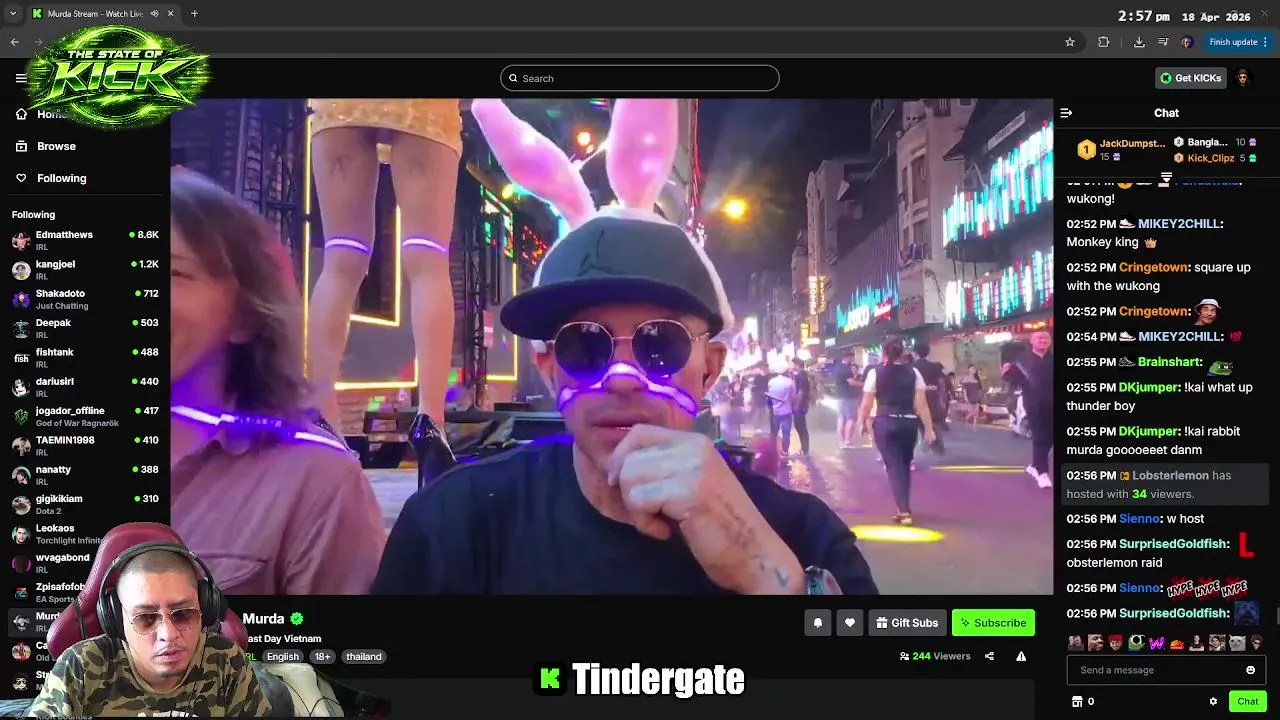Open gigikikiam channel in Following list
This screenshot has height=720, width=1280.
coord(85,504)
